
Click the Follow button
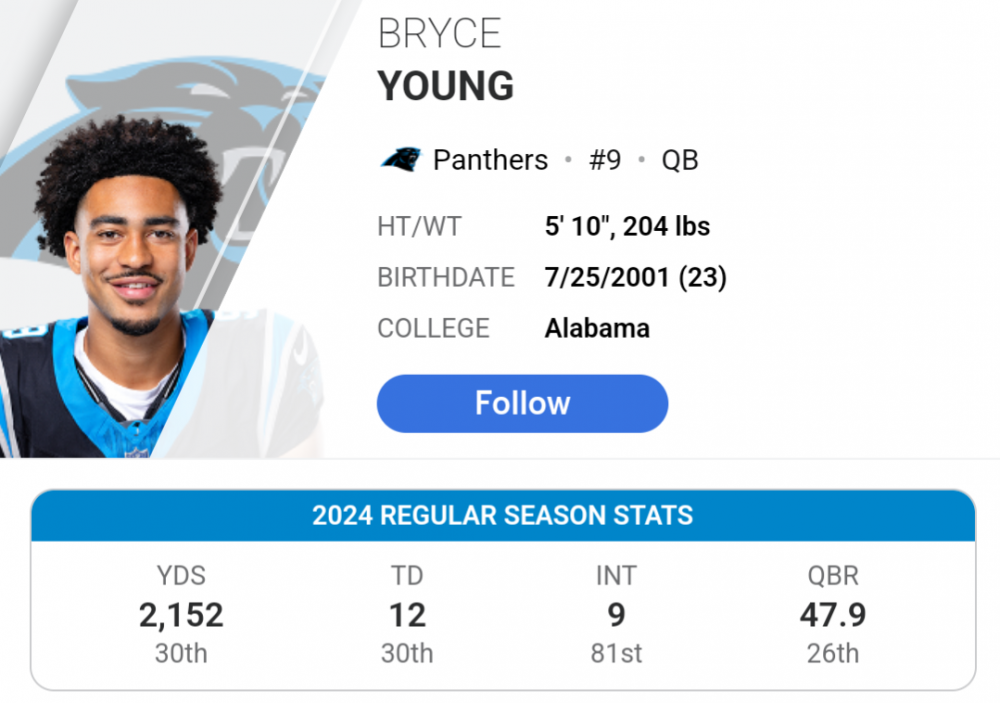pyautogui.click(x=522, y=404)
